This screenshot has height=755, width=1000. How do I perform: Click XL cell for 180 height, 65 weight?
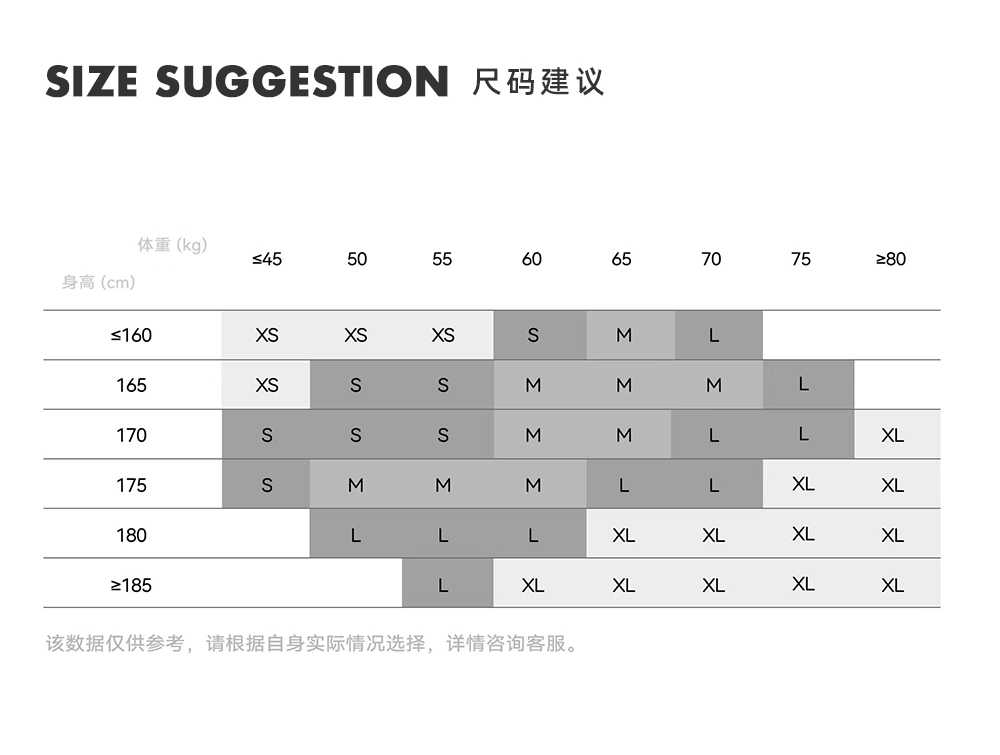tap(623, 535)
